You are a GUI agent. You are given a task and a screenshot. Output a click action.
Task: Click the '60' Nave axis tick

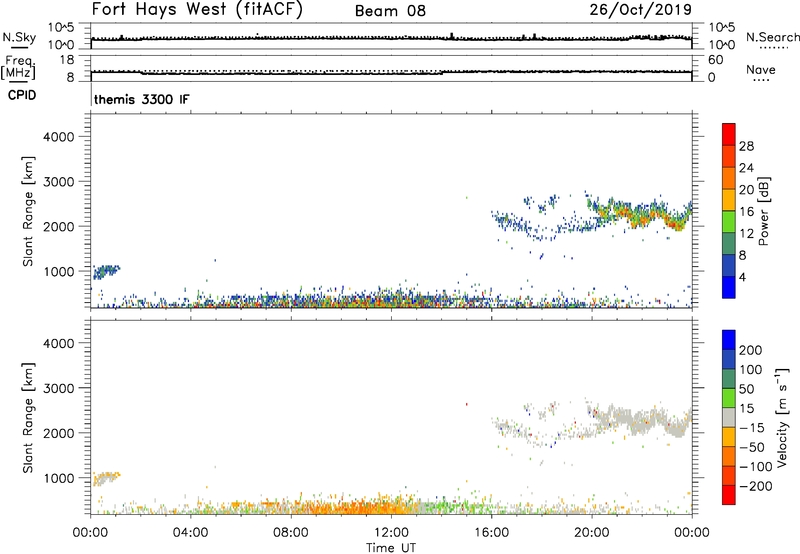[x=715, y=60]
